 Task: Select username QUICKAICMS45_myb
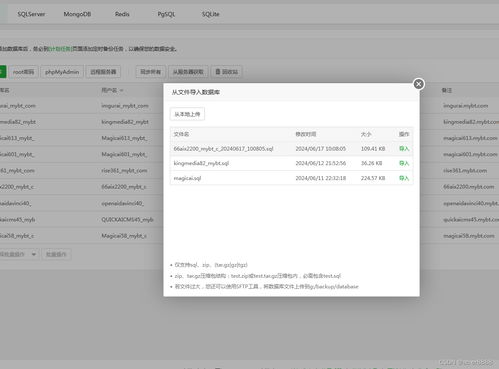click(127, 219)
